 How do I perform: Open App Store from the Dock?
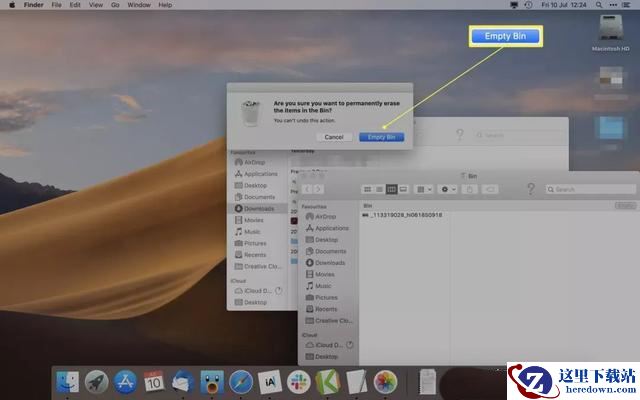[125, 382]
